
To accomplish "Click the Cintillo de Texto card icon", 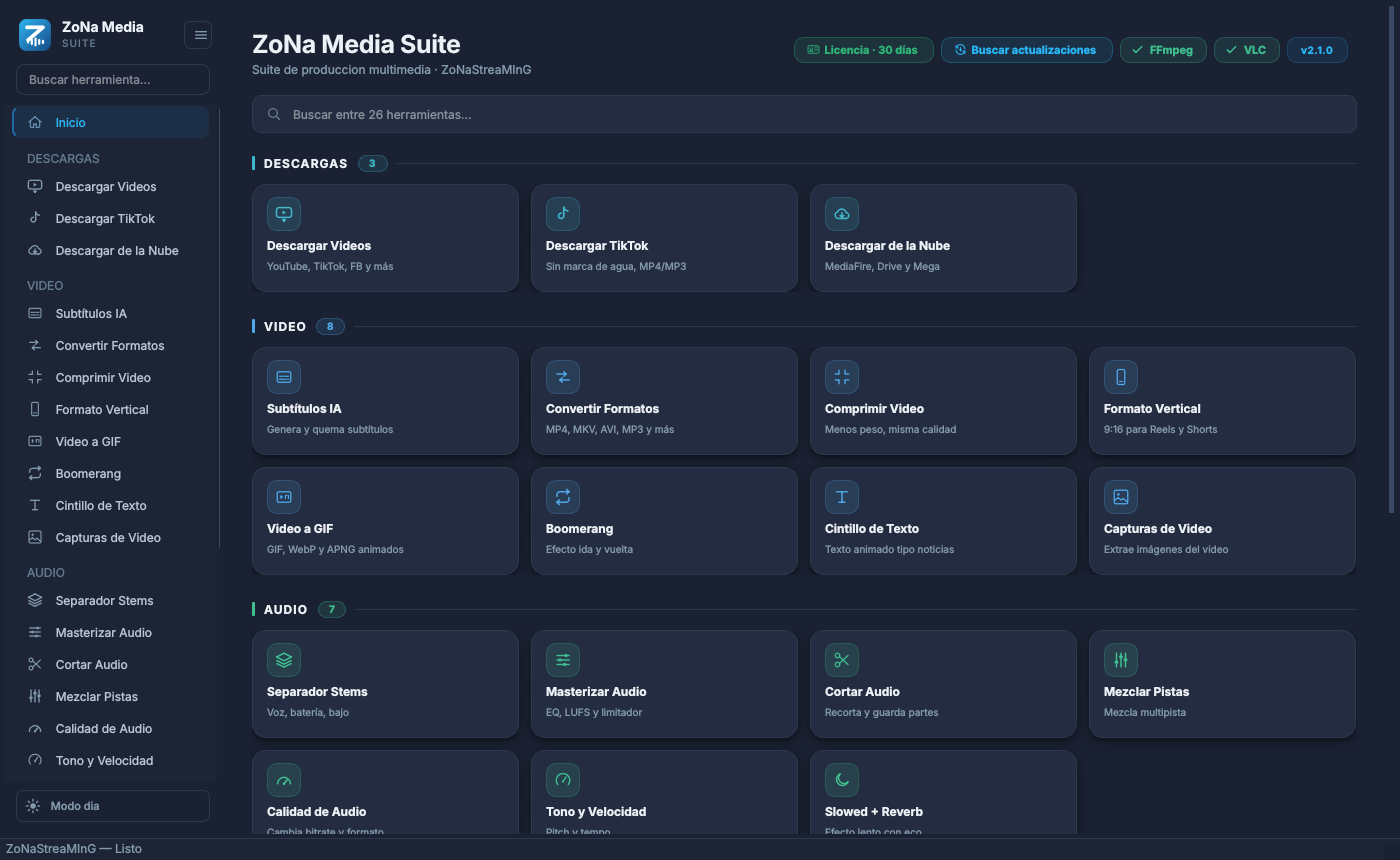I will click(842, 497).
